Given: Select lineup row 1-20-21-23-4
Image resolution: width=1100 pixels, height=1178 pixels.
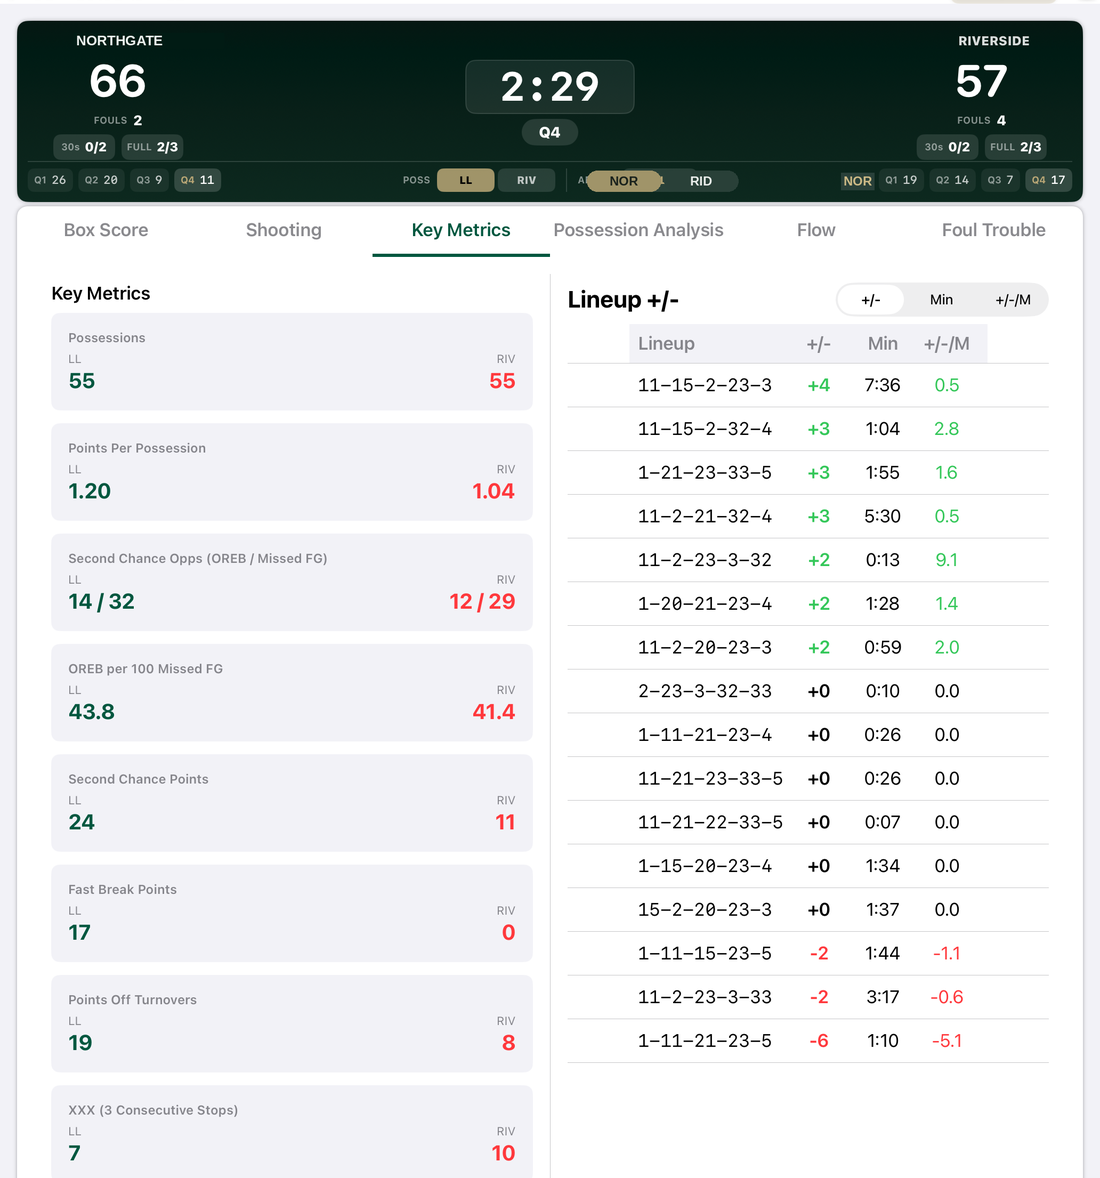Looking at the screenshot, I should coord(808,603).
